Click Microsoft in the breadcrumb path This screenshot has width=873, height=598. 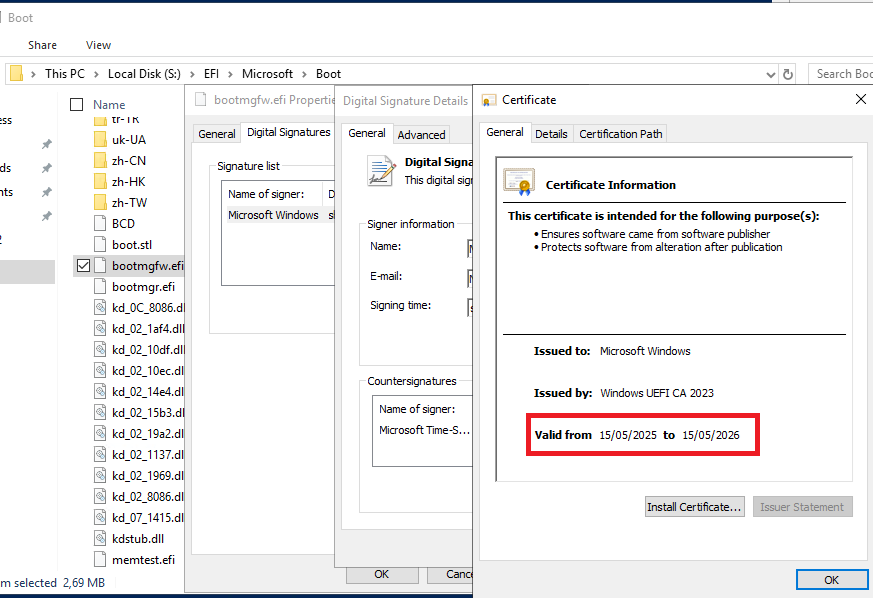coord(267,74)
